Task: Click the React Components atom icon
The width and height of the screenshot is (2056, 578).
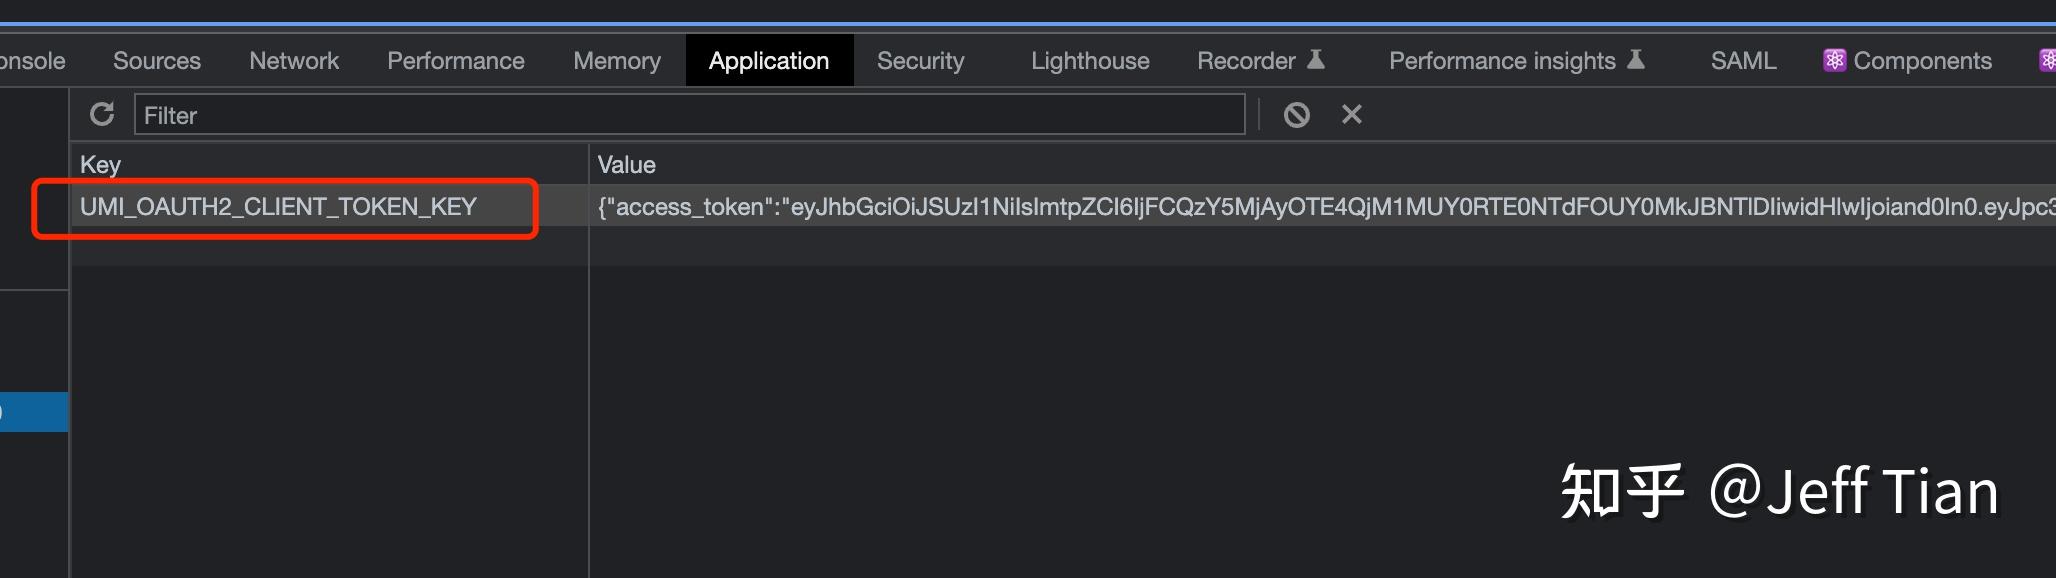Action: coord(1835,61)
